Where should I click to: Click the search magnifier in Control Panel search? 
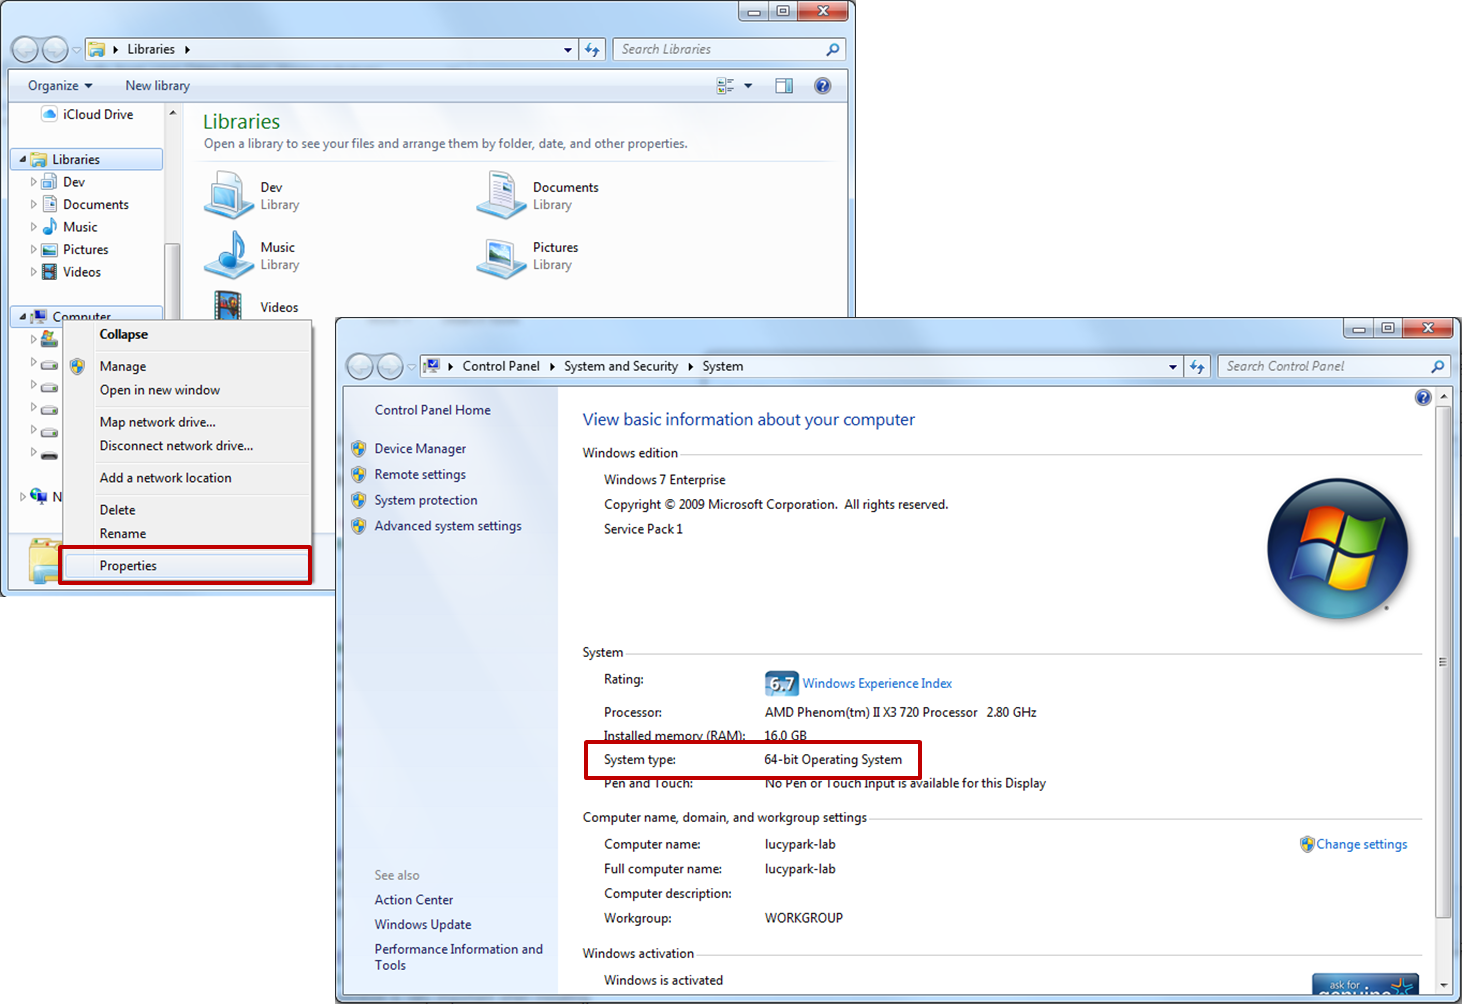(x=1438, y=367)
